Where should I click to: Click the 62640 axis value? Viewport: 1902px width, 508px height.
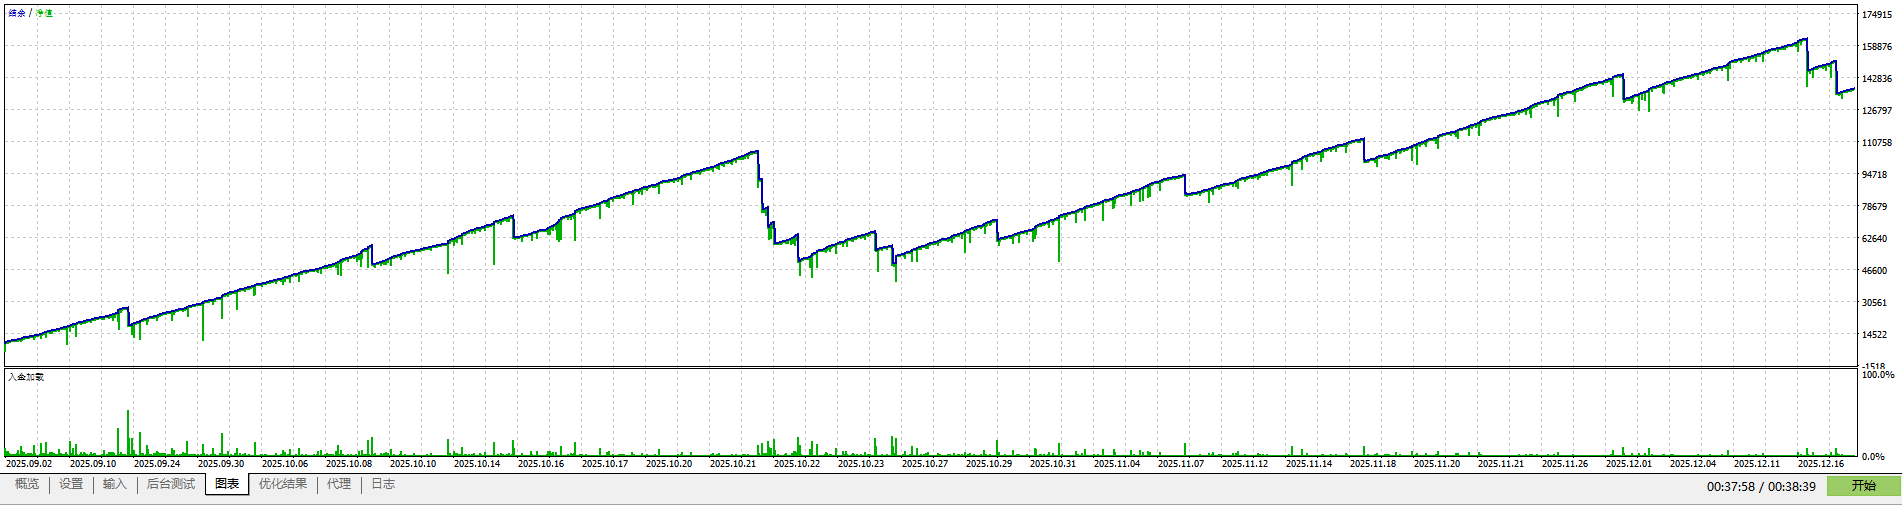[x=1874, y=239]
